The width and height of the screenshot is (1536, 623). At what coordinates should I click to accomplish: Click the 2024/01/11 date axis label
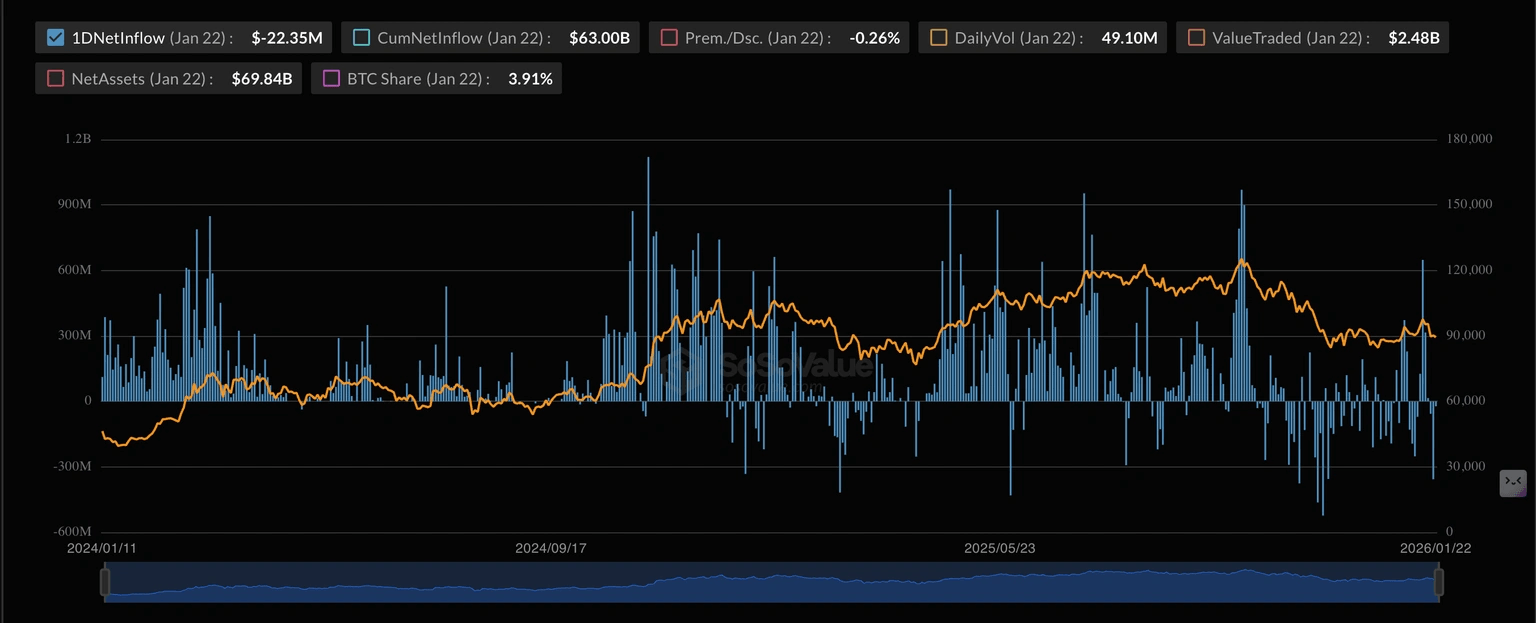101,548
